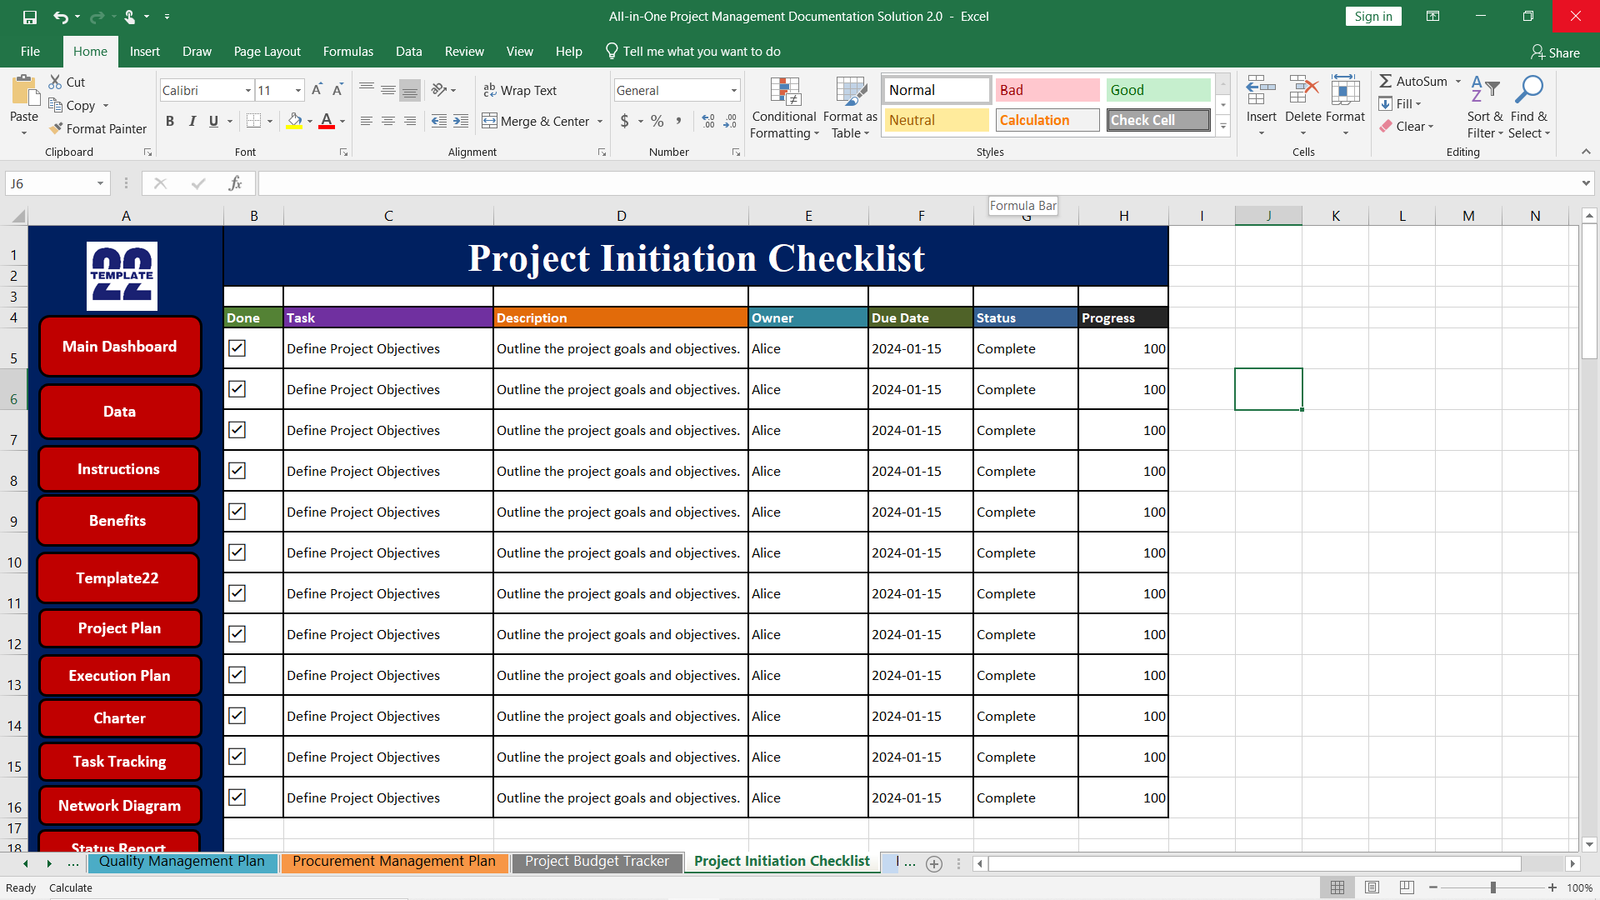Click the Center align icon
1600x900 pixels.
[x=388, y=121]
